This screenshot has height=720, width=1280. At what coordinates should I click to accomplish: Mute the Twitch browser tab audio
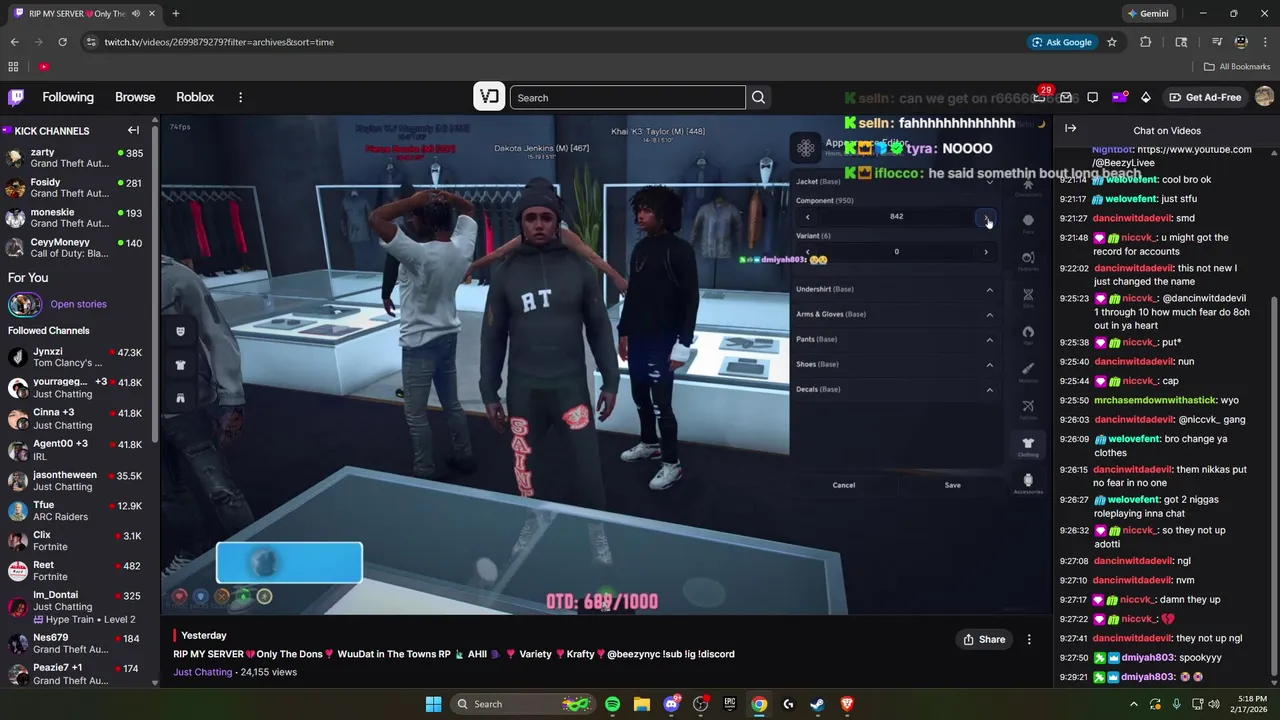click(136, 14)
